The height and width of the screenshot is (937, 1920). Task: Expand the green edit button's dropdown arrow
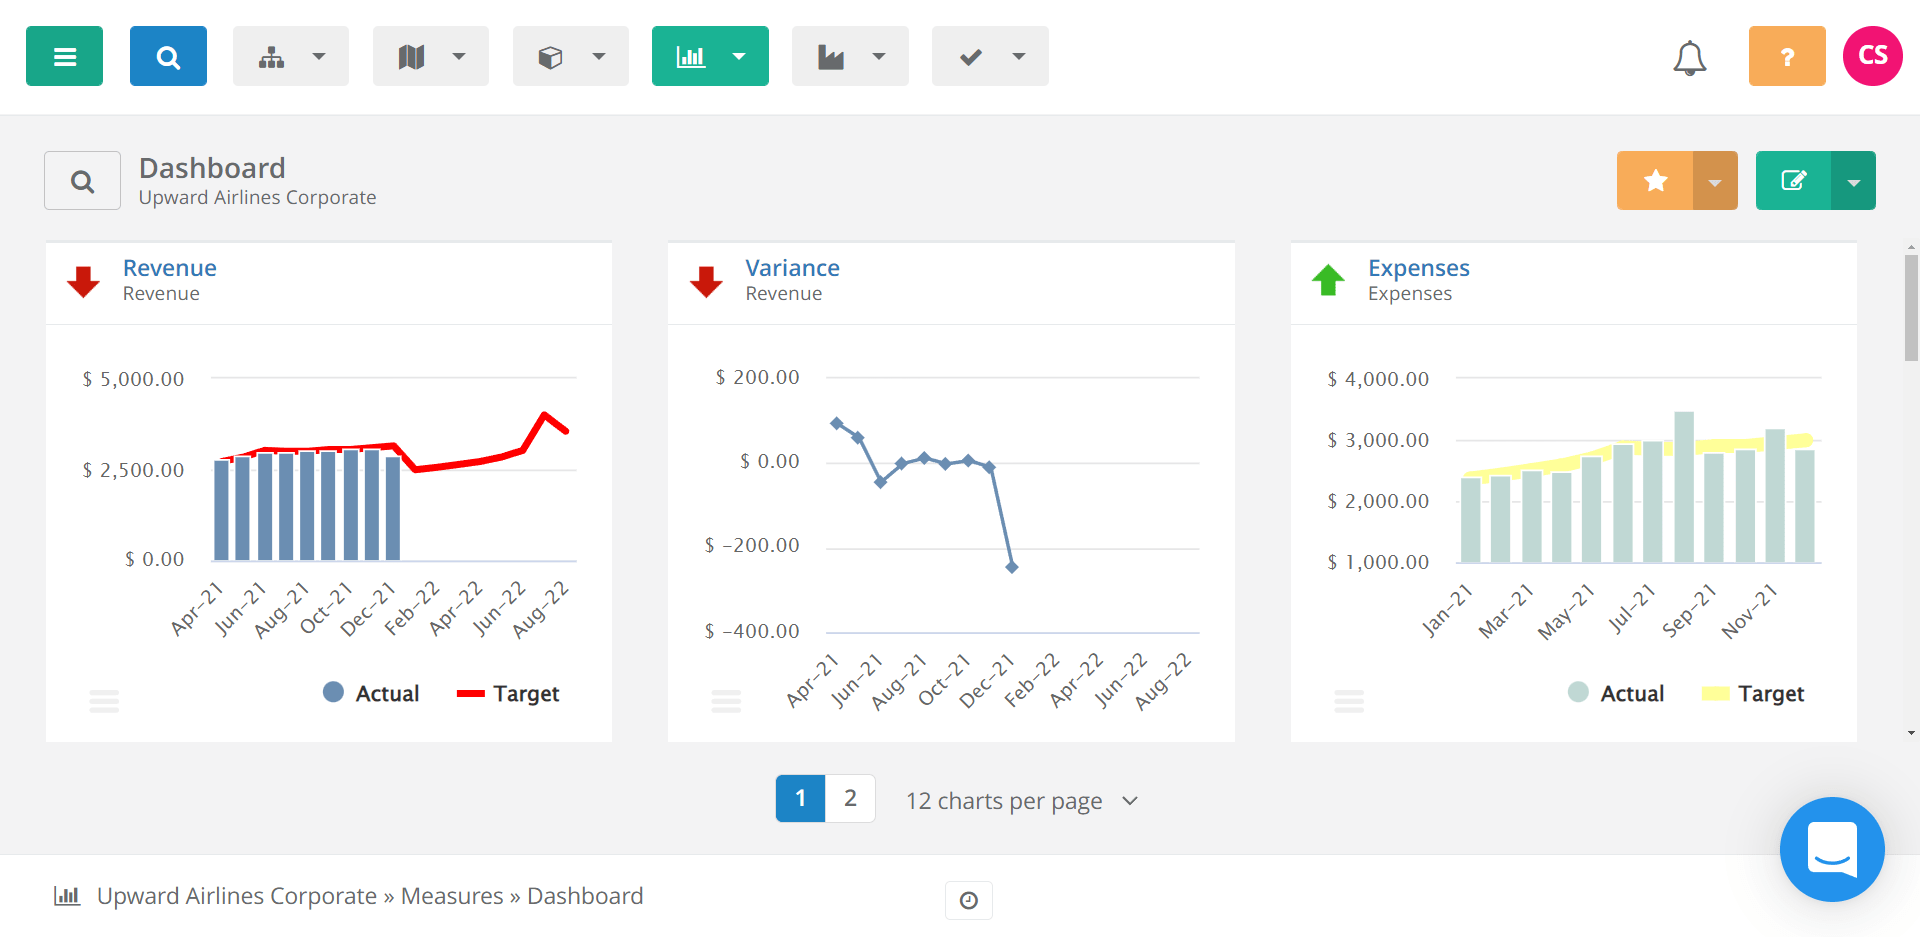[x=1855, y=180]
